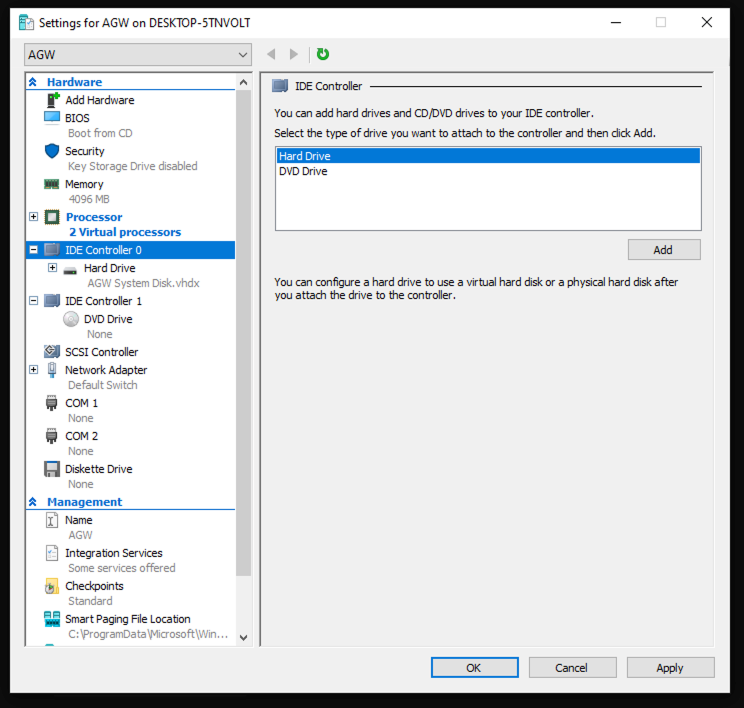Click the green refresh icon
The width and height of the screenshot is (744, 708).
[322, 54]
